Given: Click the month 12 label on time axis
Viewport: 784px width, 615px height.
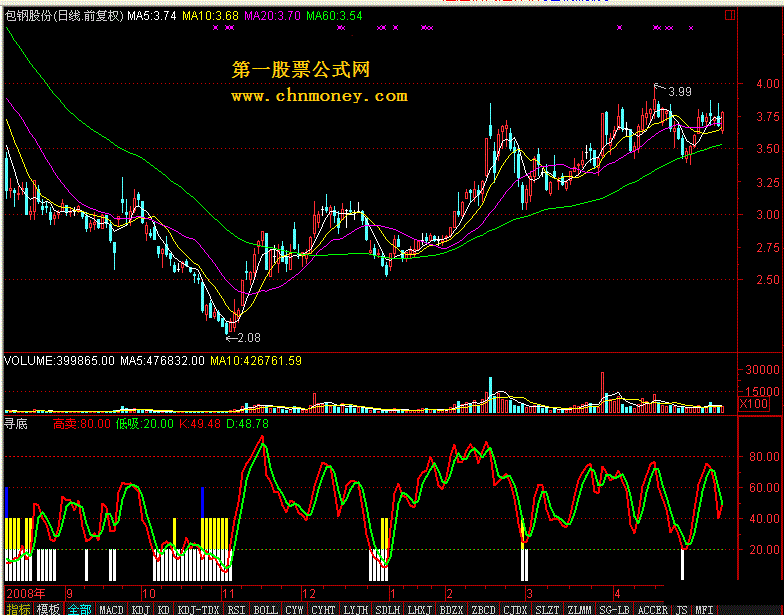Looking at the screenshot, I should tap(309, 594).
